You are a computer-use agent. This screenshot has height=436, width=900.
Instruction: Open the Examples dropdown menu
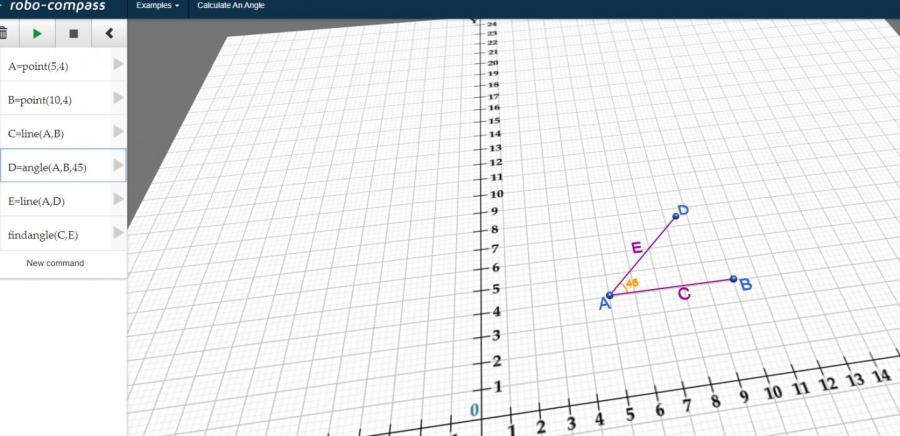tap(158, 6)
